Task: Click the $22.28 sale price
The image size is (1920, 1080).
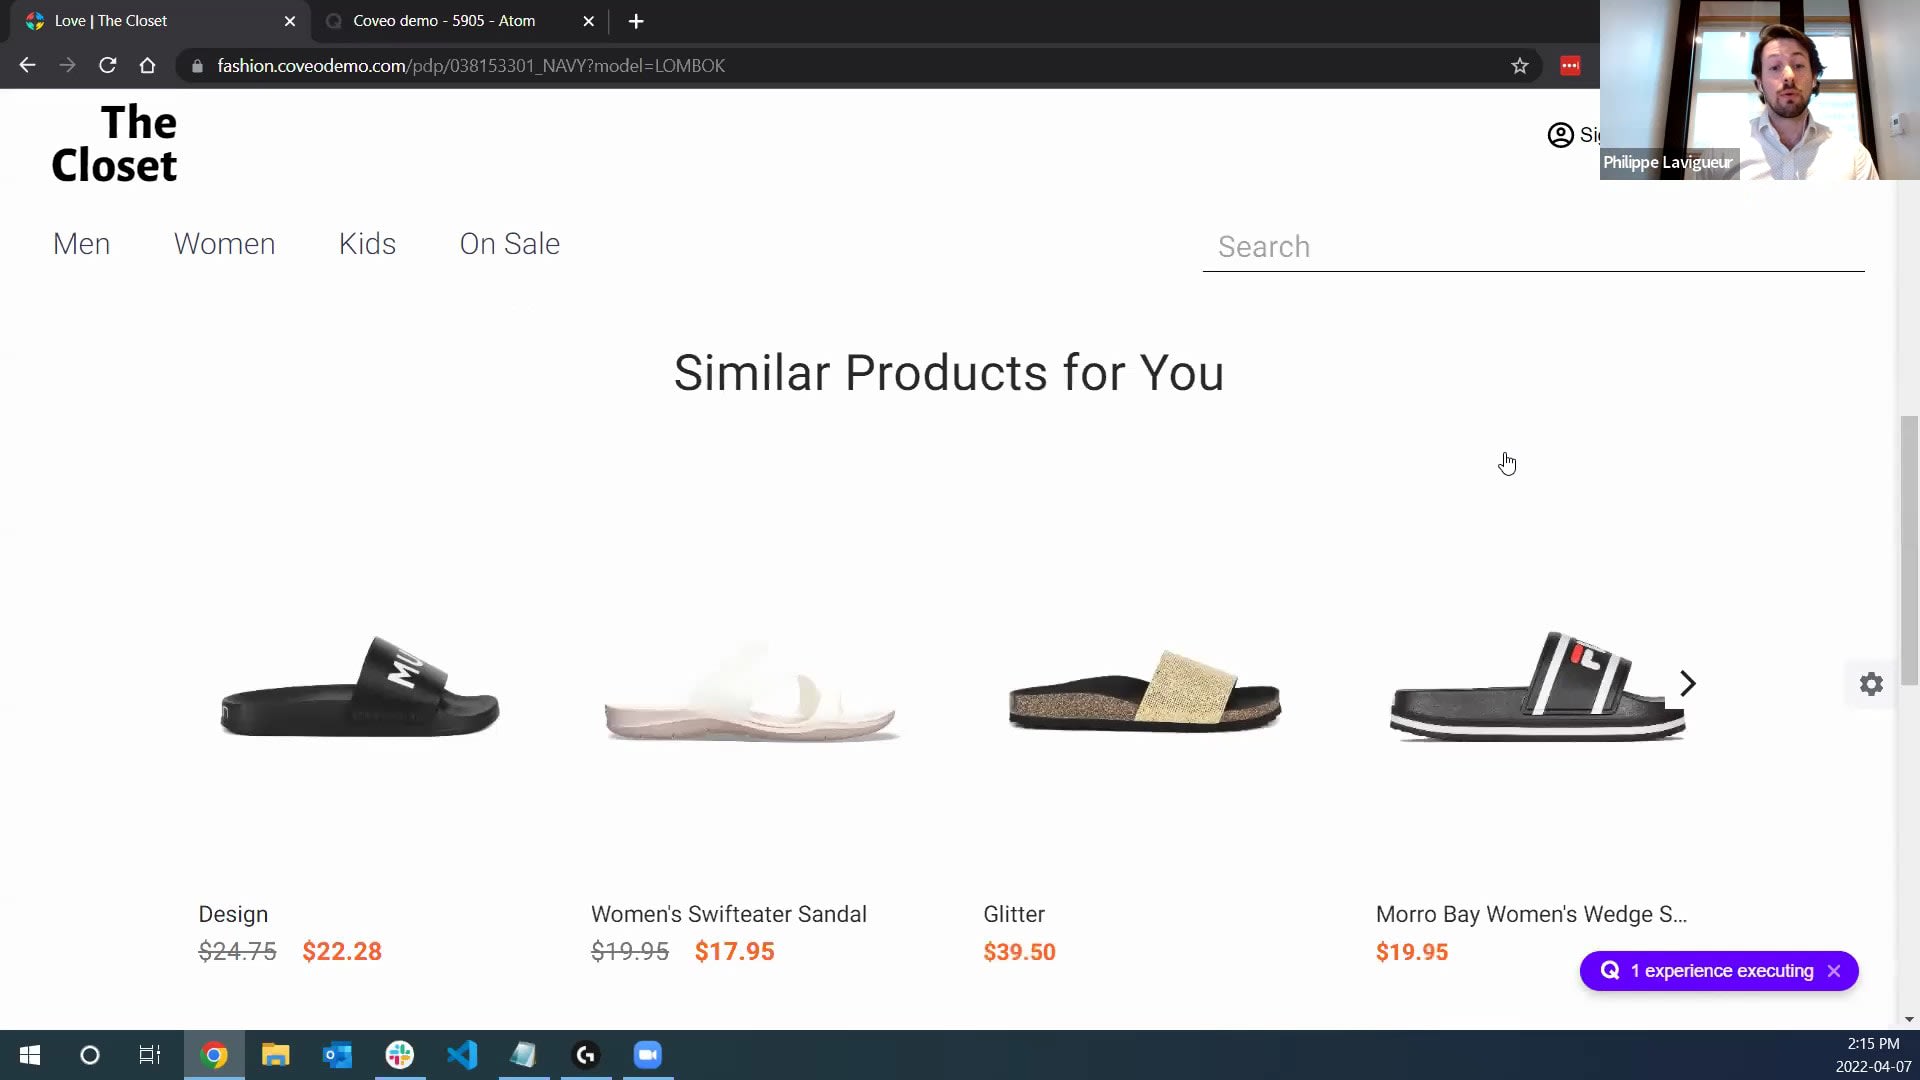Action: (342, 952)
